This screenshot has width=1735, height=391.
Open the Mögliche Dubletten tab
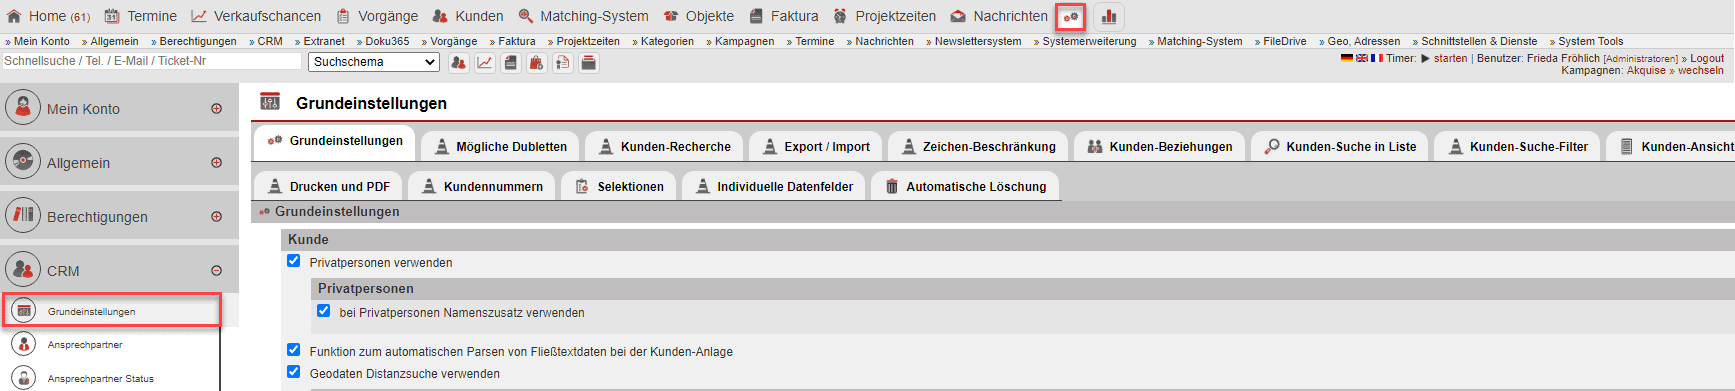(500, 146)
